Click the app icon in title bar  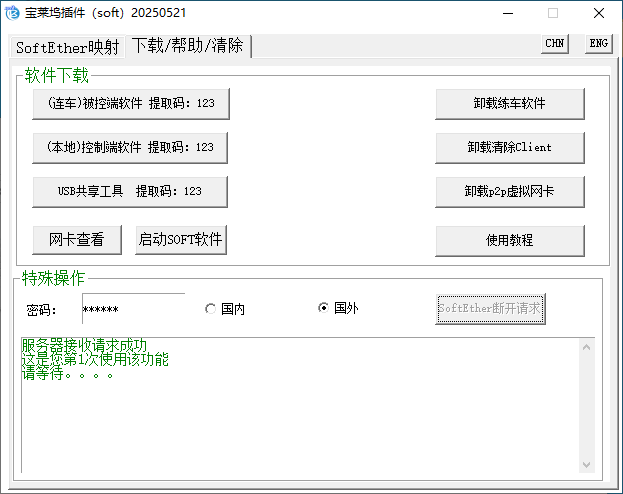pyautogui.click(x=13, y=13)
